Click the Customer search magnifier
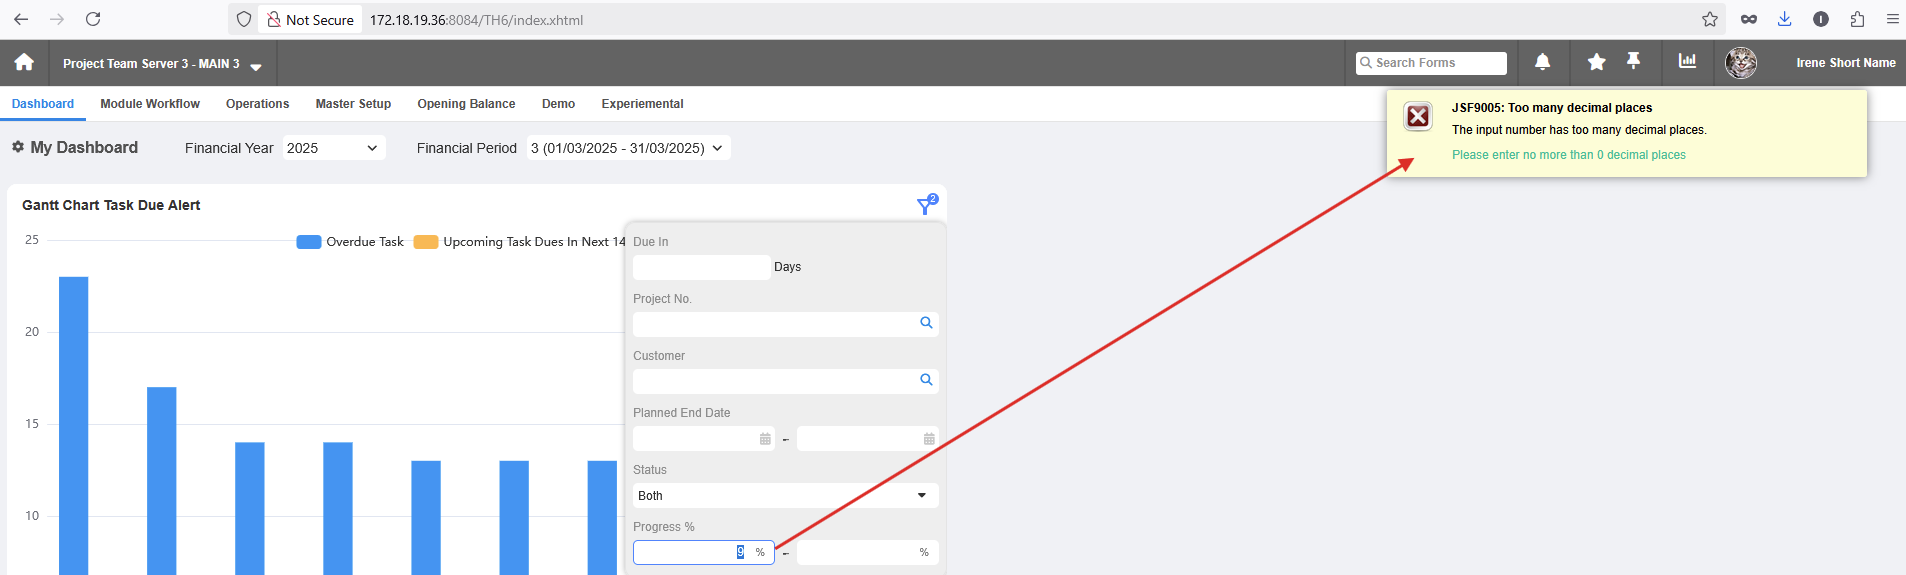The height and width of the screenshot is (575, 1906). (x=926, y=380)
